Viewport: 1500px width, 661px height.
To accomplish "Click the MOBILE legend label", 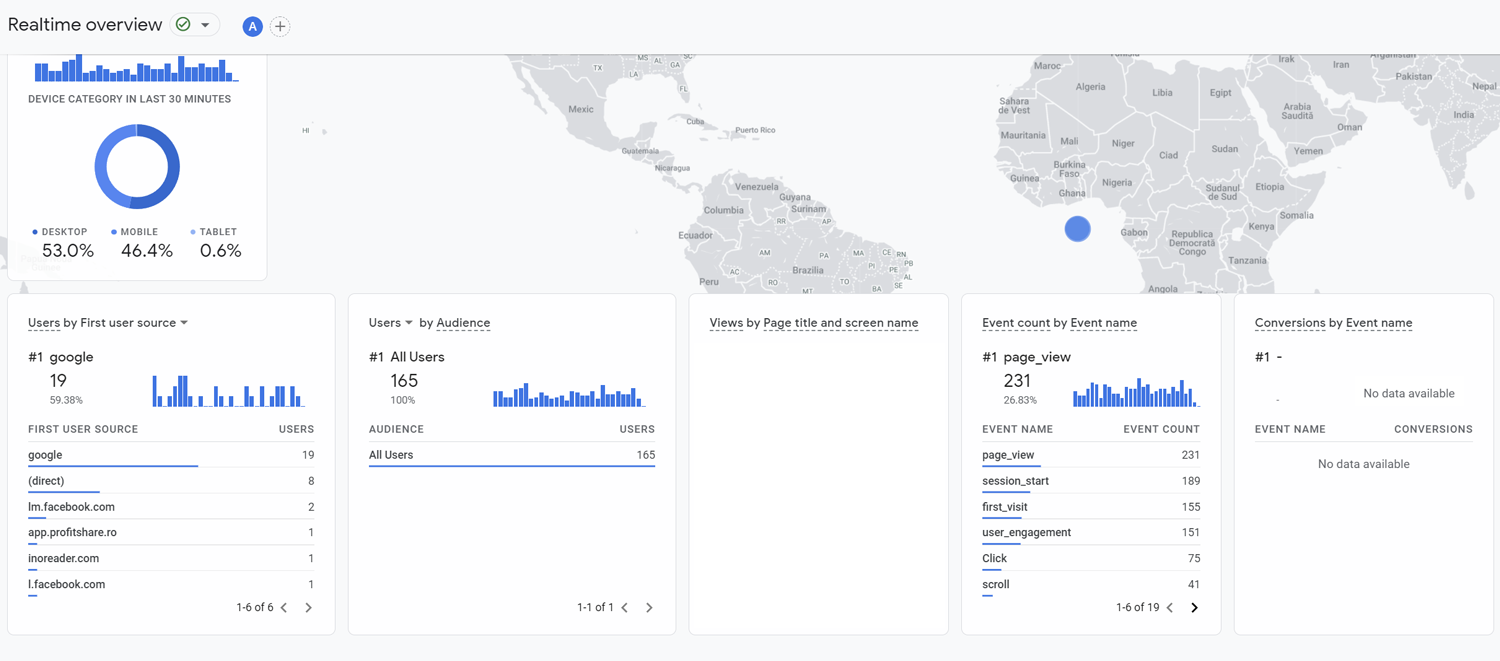I will pyautogui.click(x=140, y=232).
